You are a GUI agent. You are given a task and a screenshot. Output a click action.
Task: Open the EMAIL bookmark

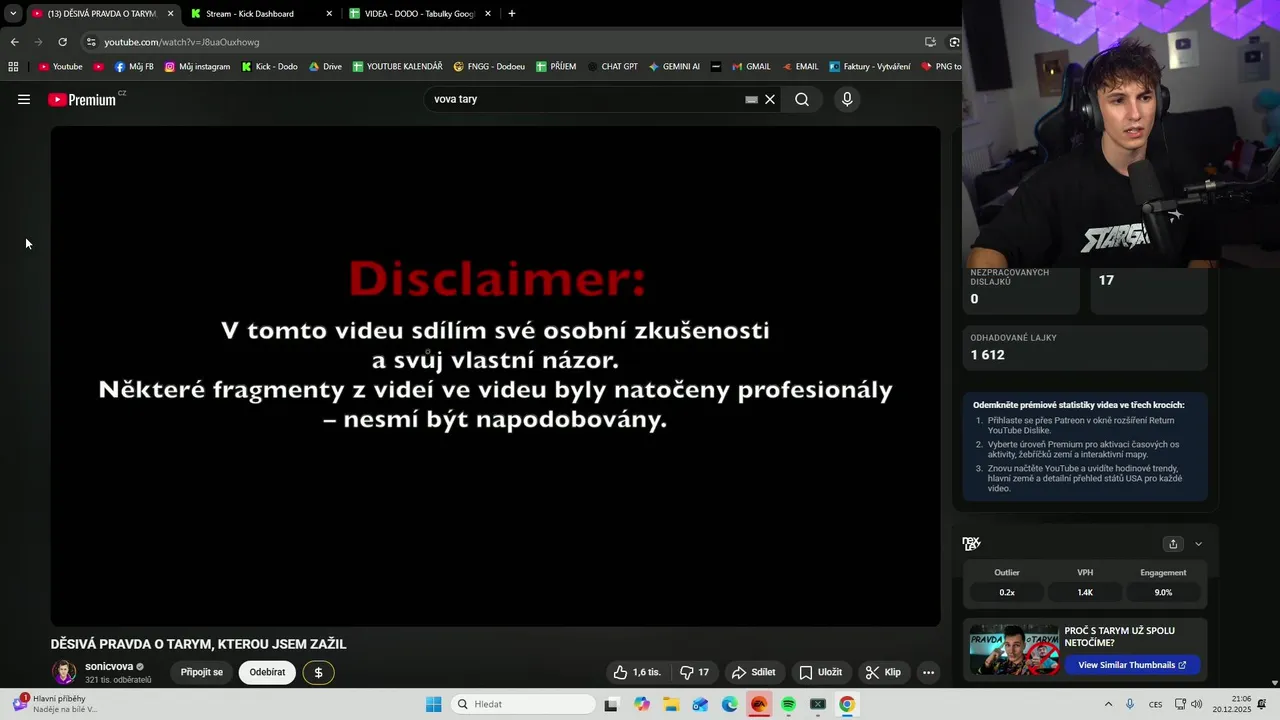(800, 67)
